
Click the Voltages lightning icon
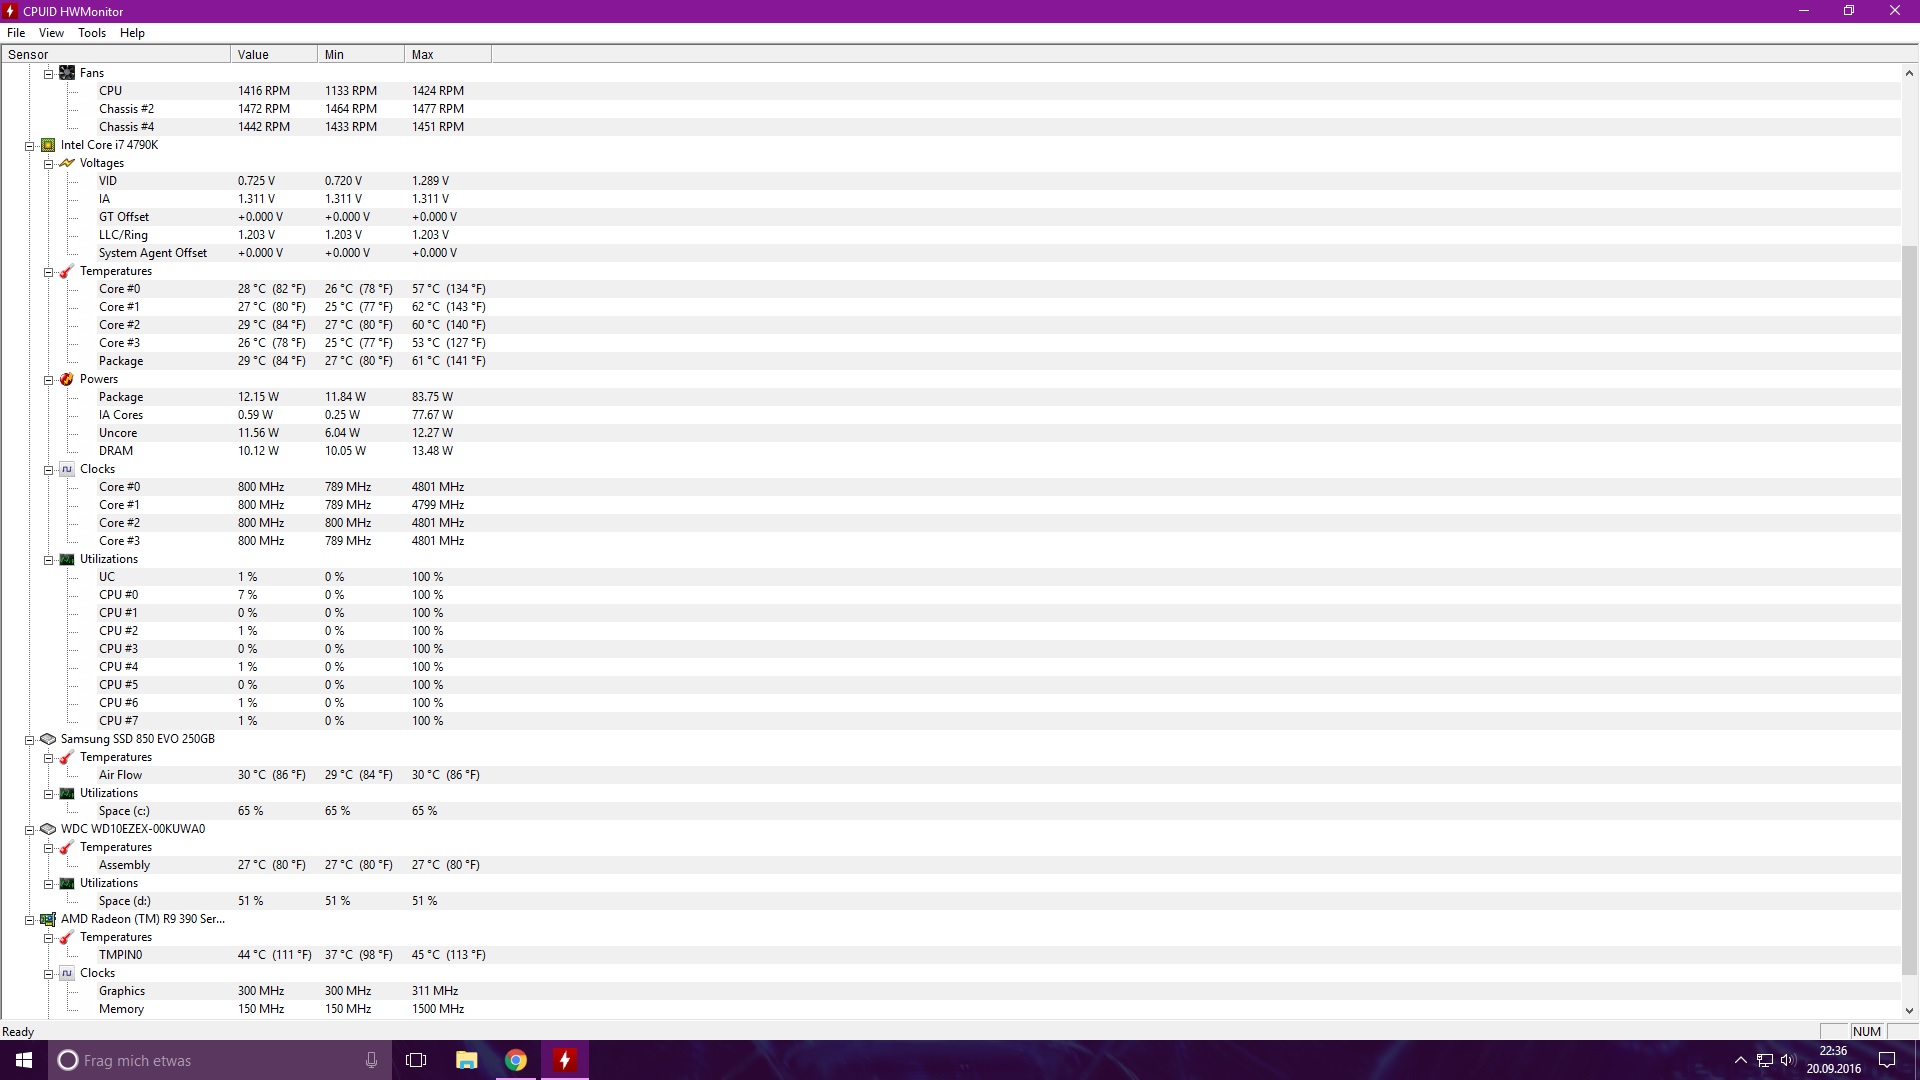coord(67,163)
